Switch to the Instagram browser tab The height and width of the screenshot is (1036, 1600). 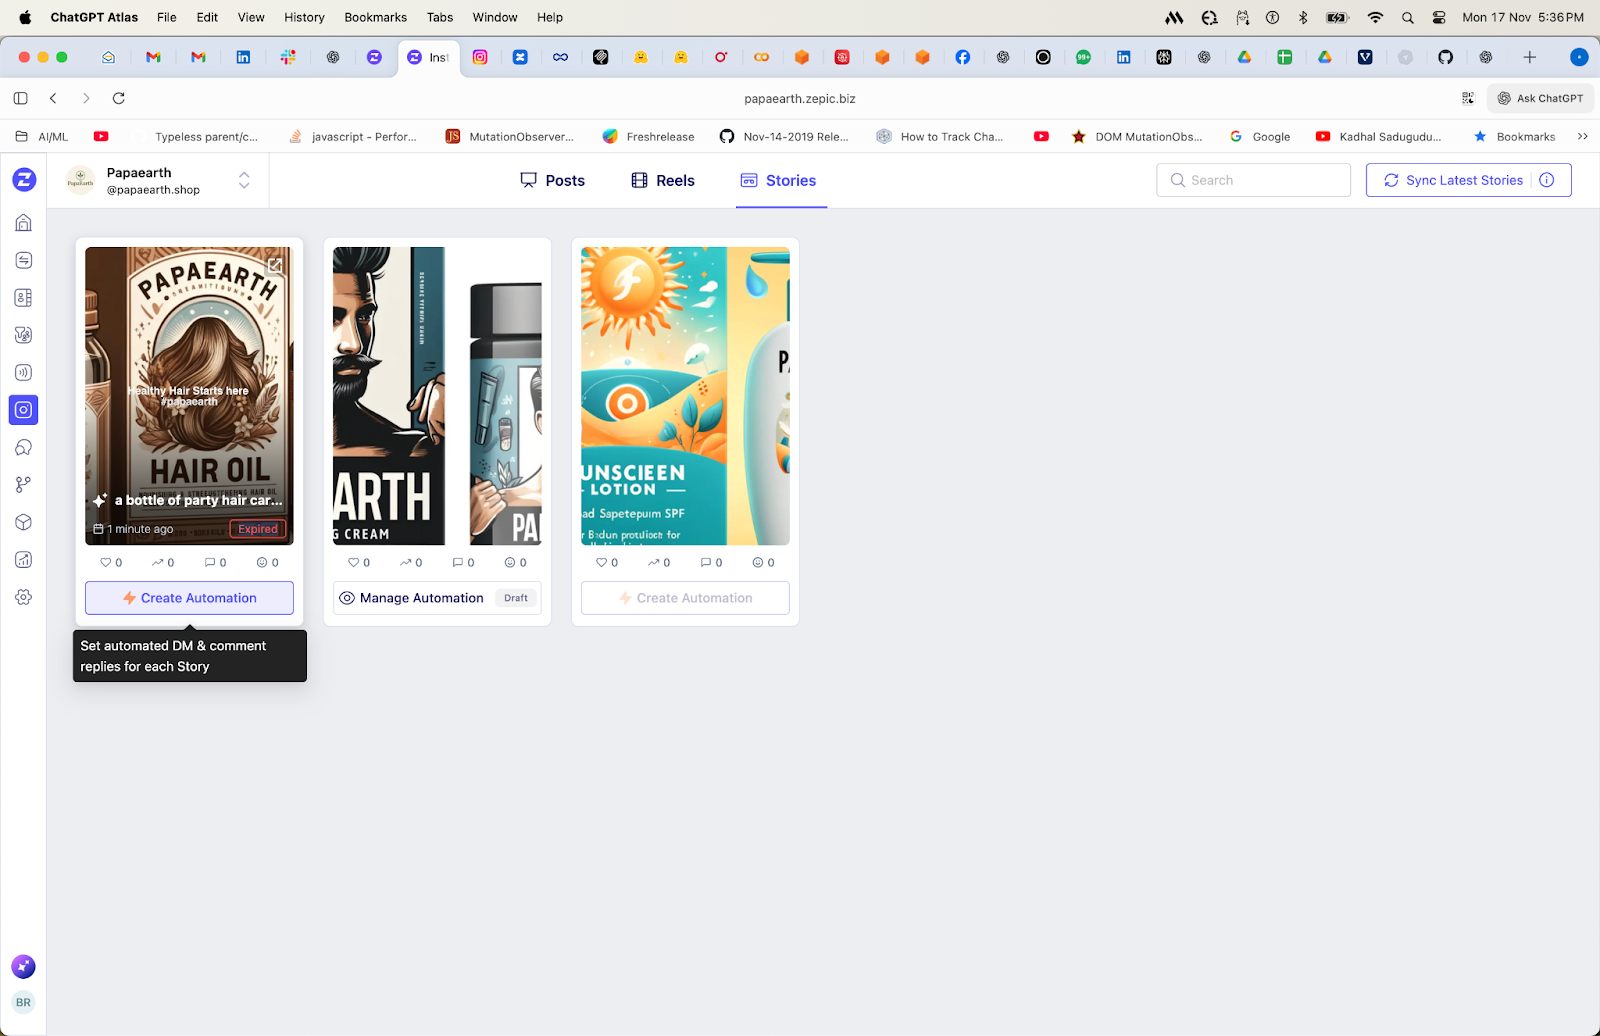[x=480, y=57]
